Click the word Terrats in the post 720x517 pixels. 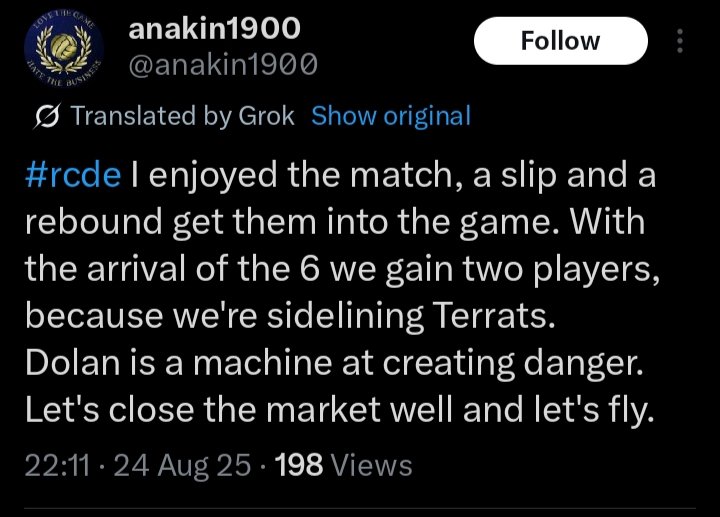494,315
